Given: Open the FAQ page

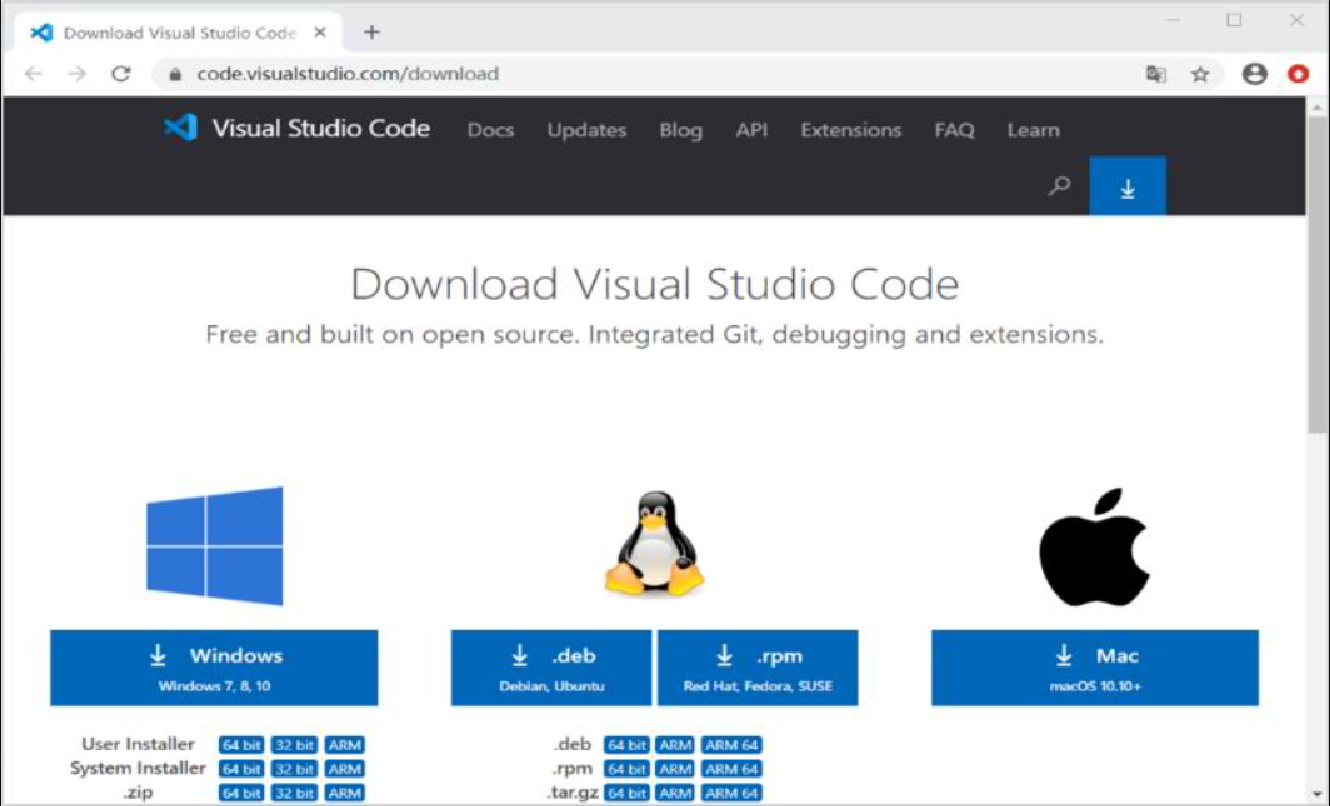Looking at the screenshot, I should click(954, 130).
